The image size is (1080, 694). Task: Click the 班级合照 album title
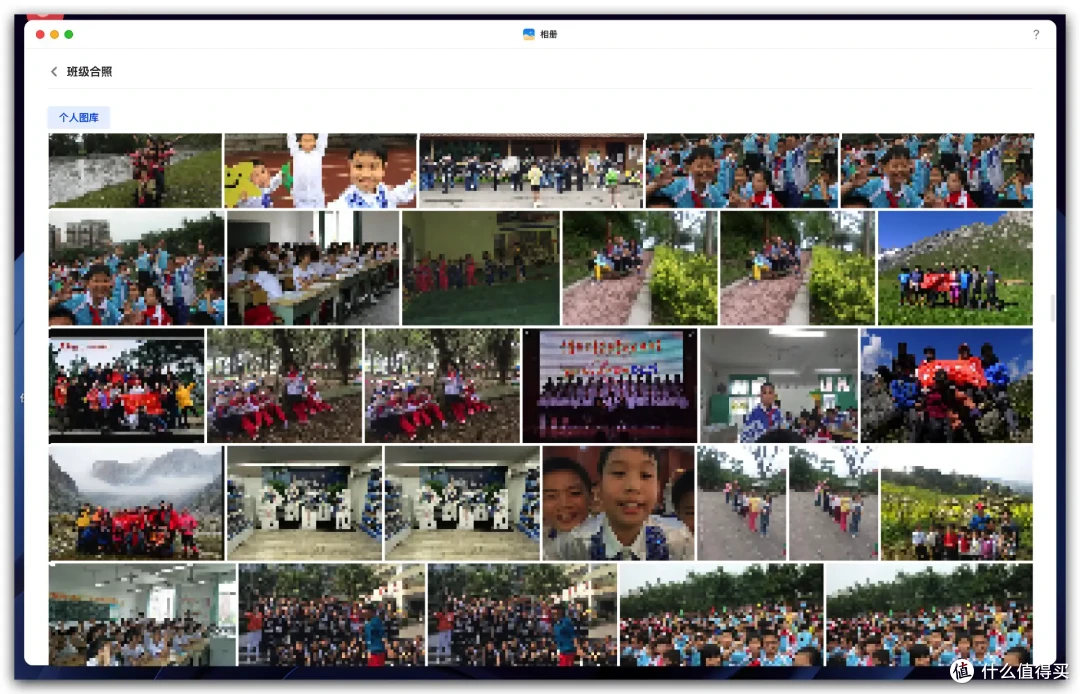tap(90, 72)
